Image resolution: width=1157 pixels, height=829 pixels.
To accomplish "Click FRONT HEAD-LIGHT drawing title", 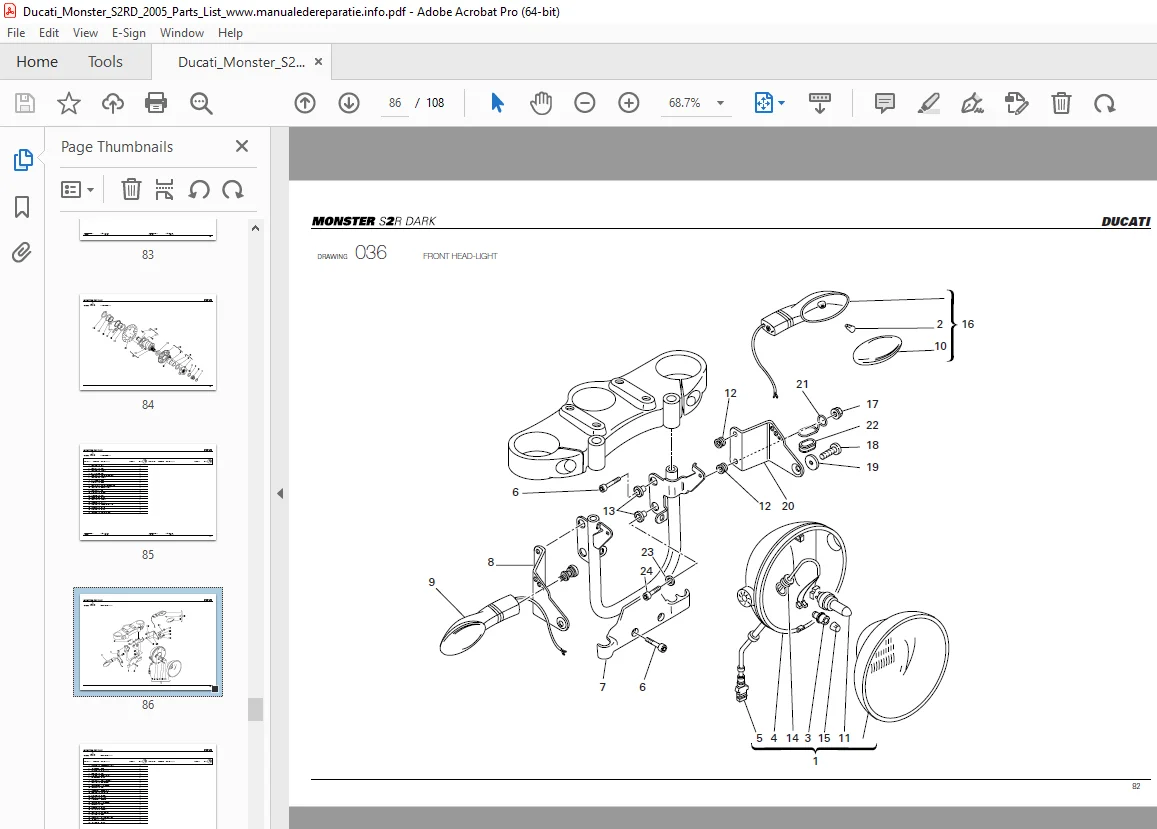I will [460, 256].
